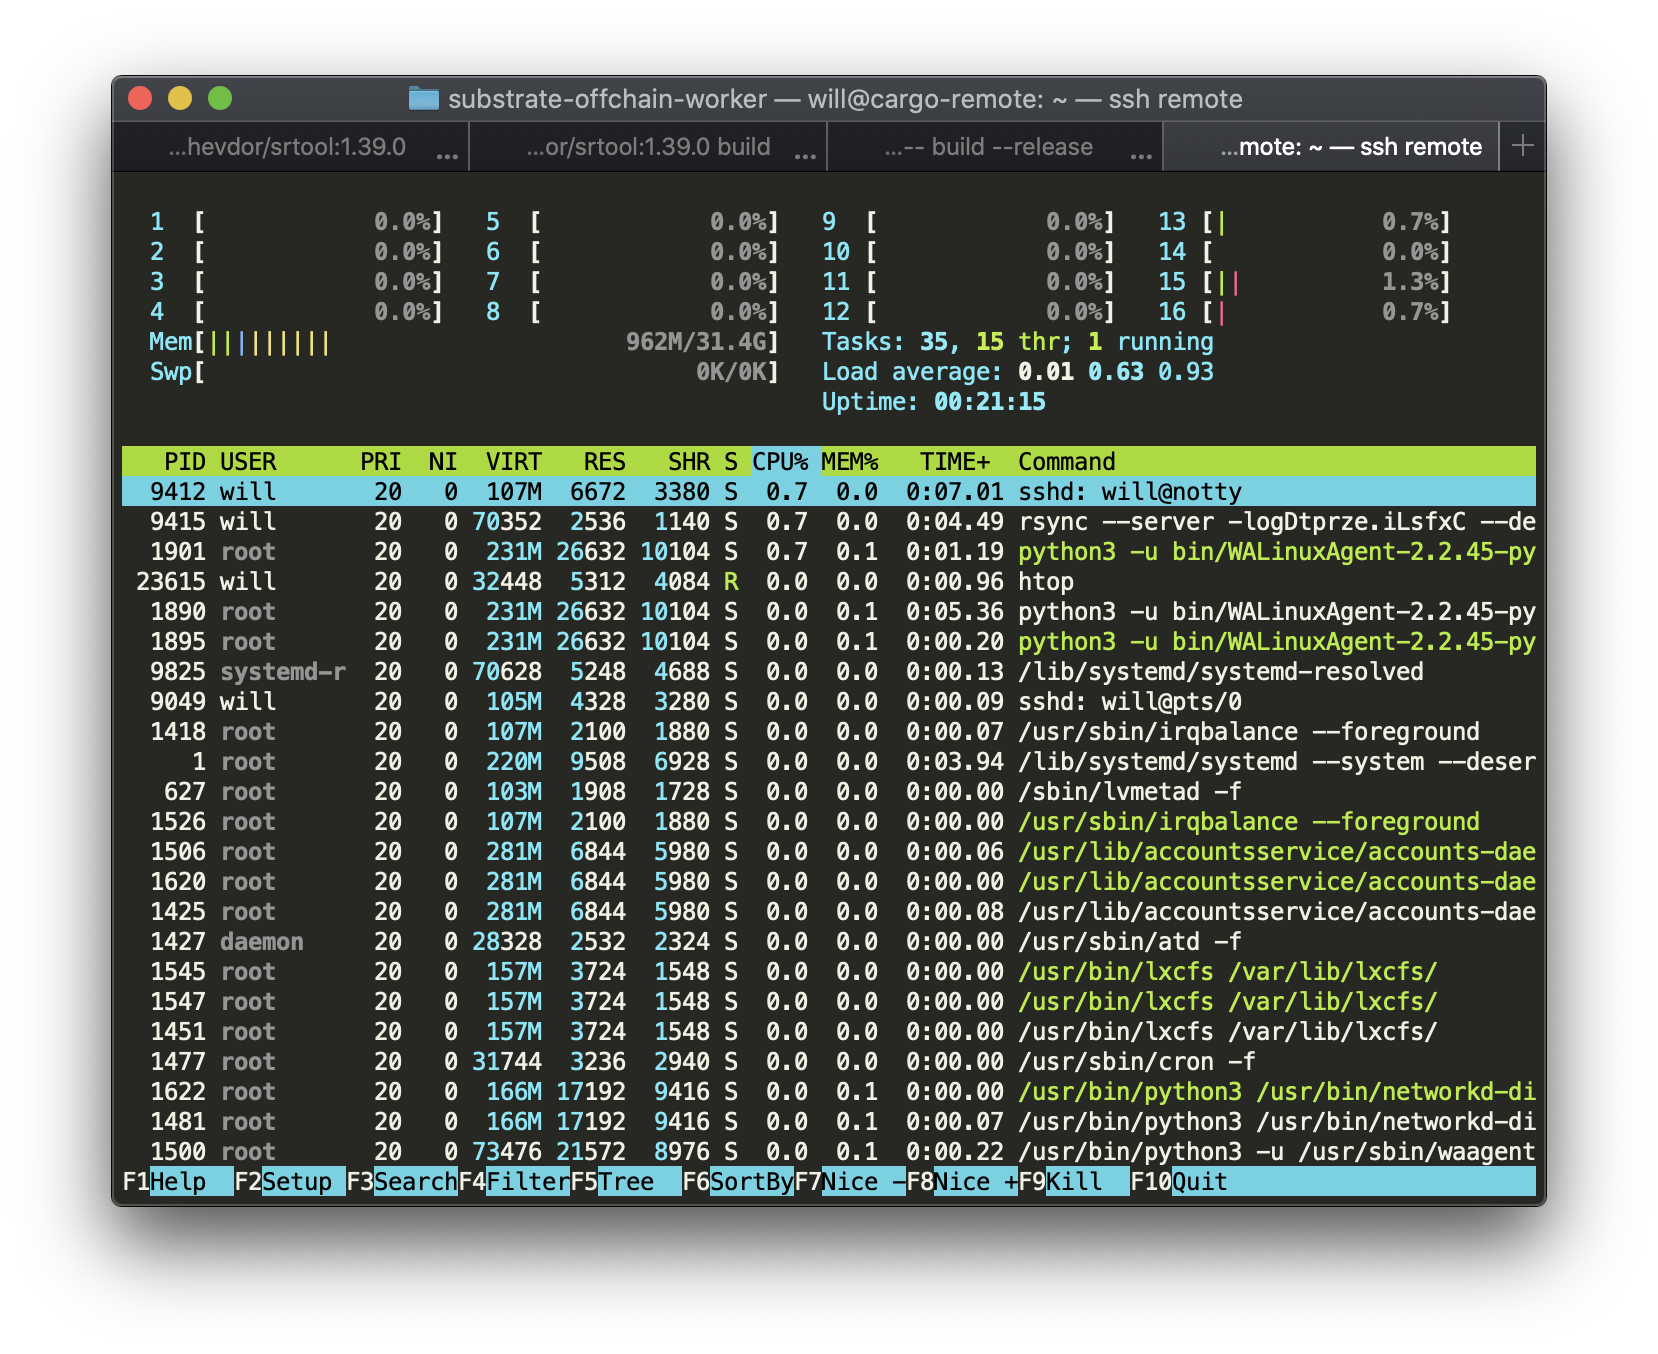The image size is (1658, 1354).
Task: Select the sshd: will@pts/0 process row
Action: click(829, 701)
